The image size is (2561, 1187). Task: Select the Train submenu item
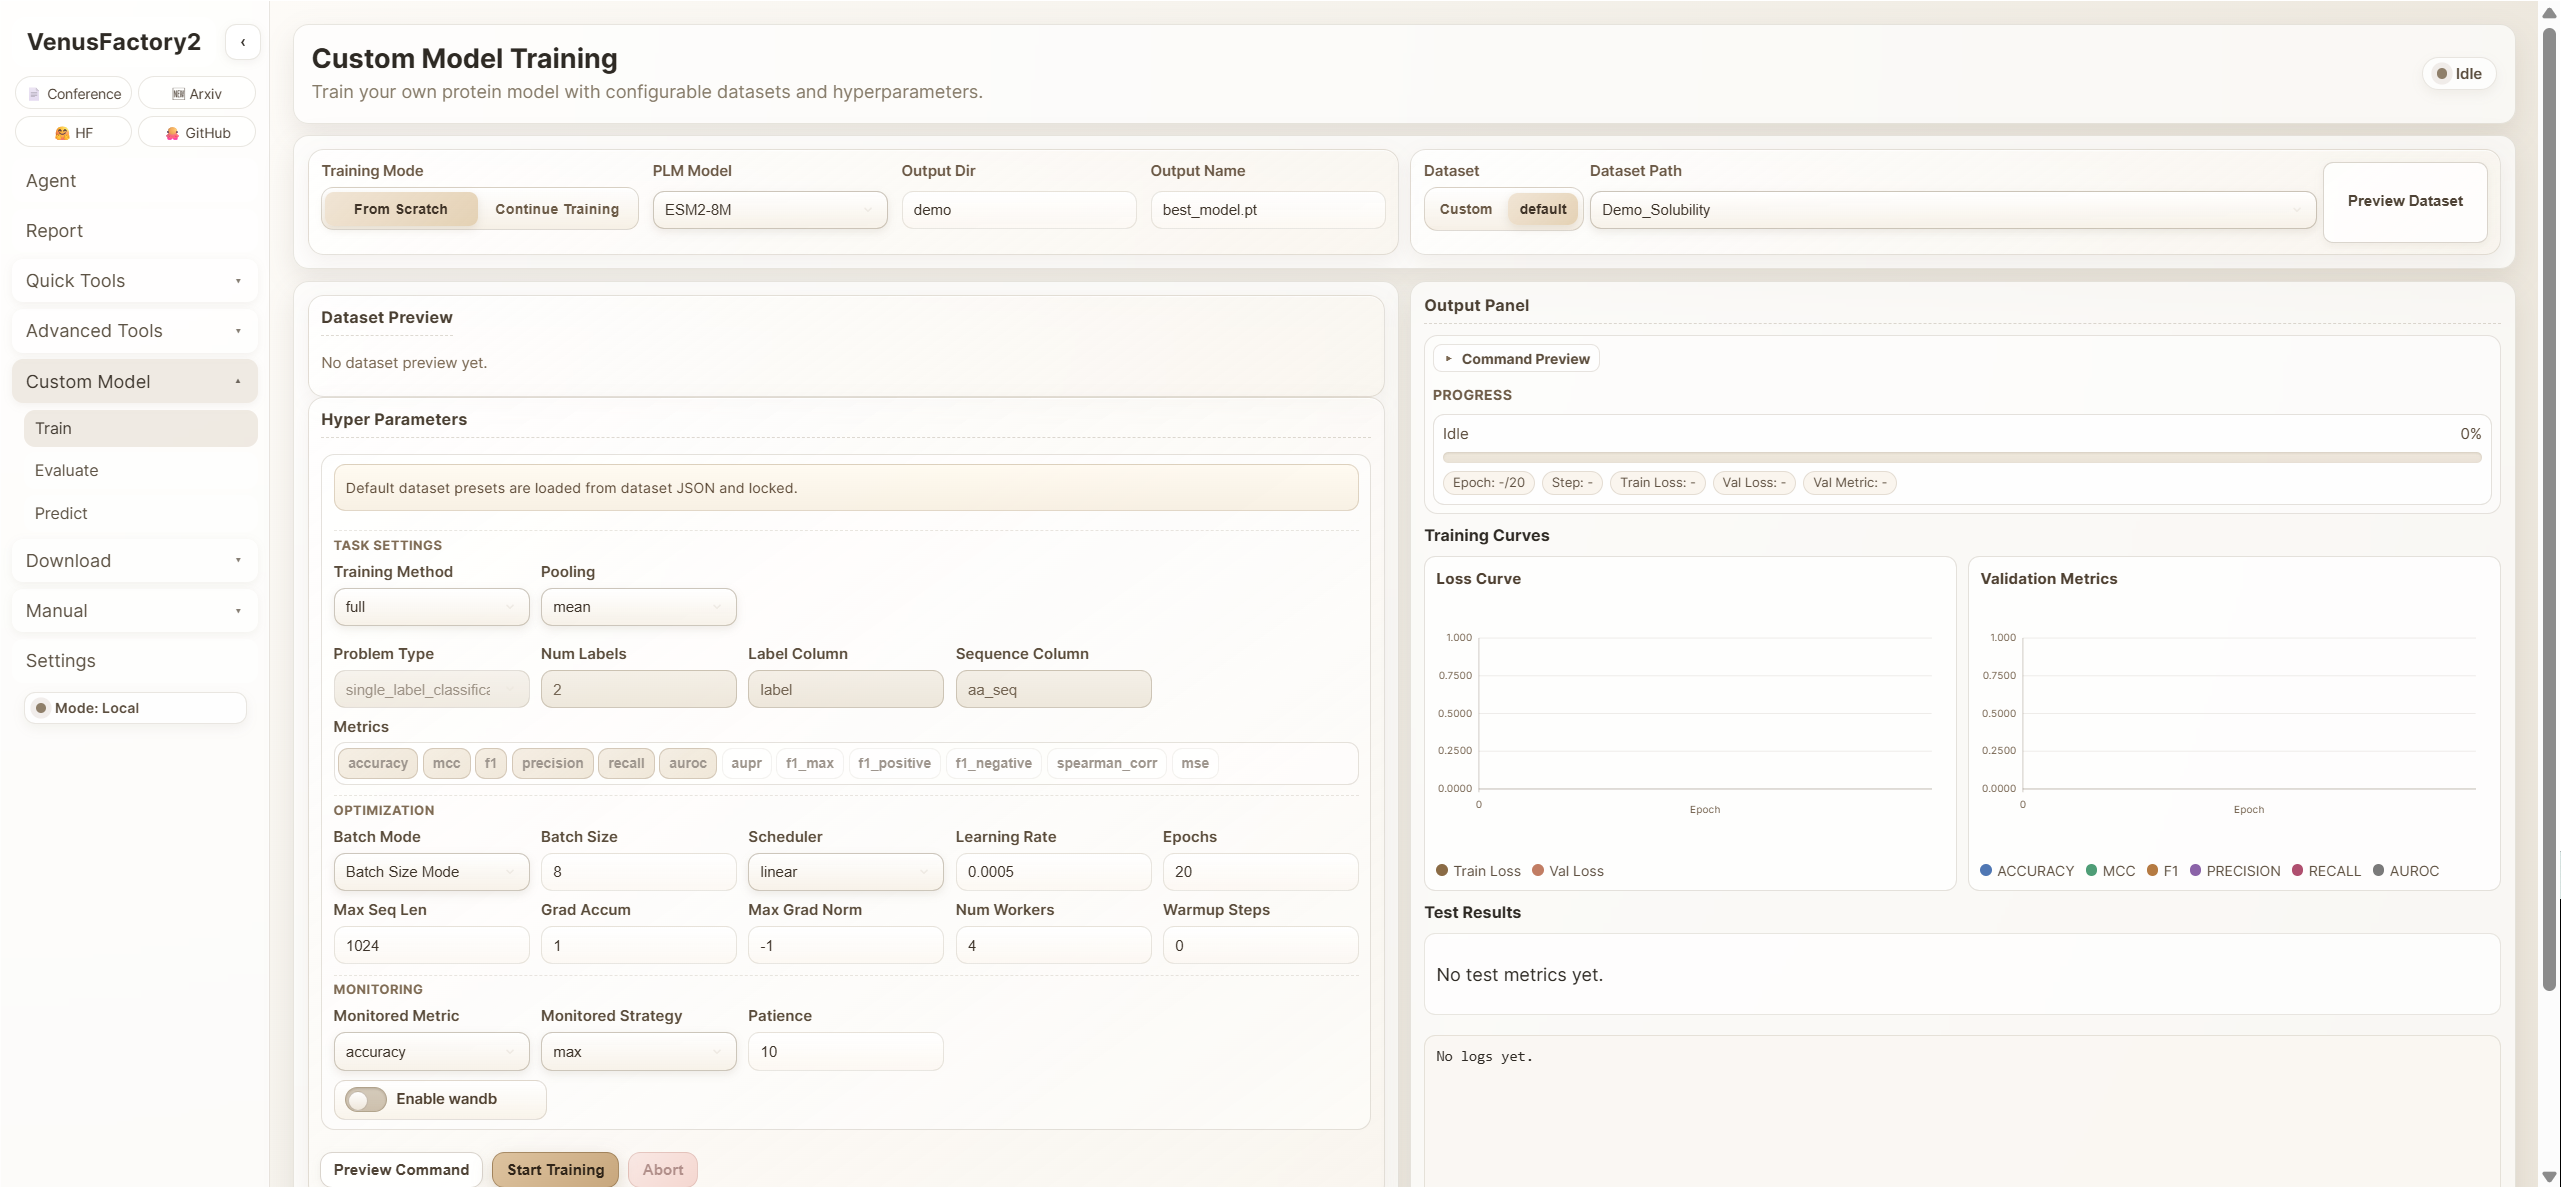140,428
